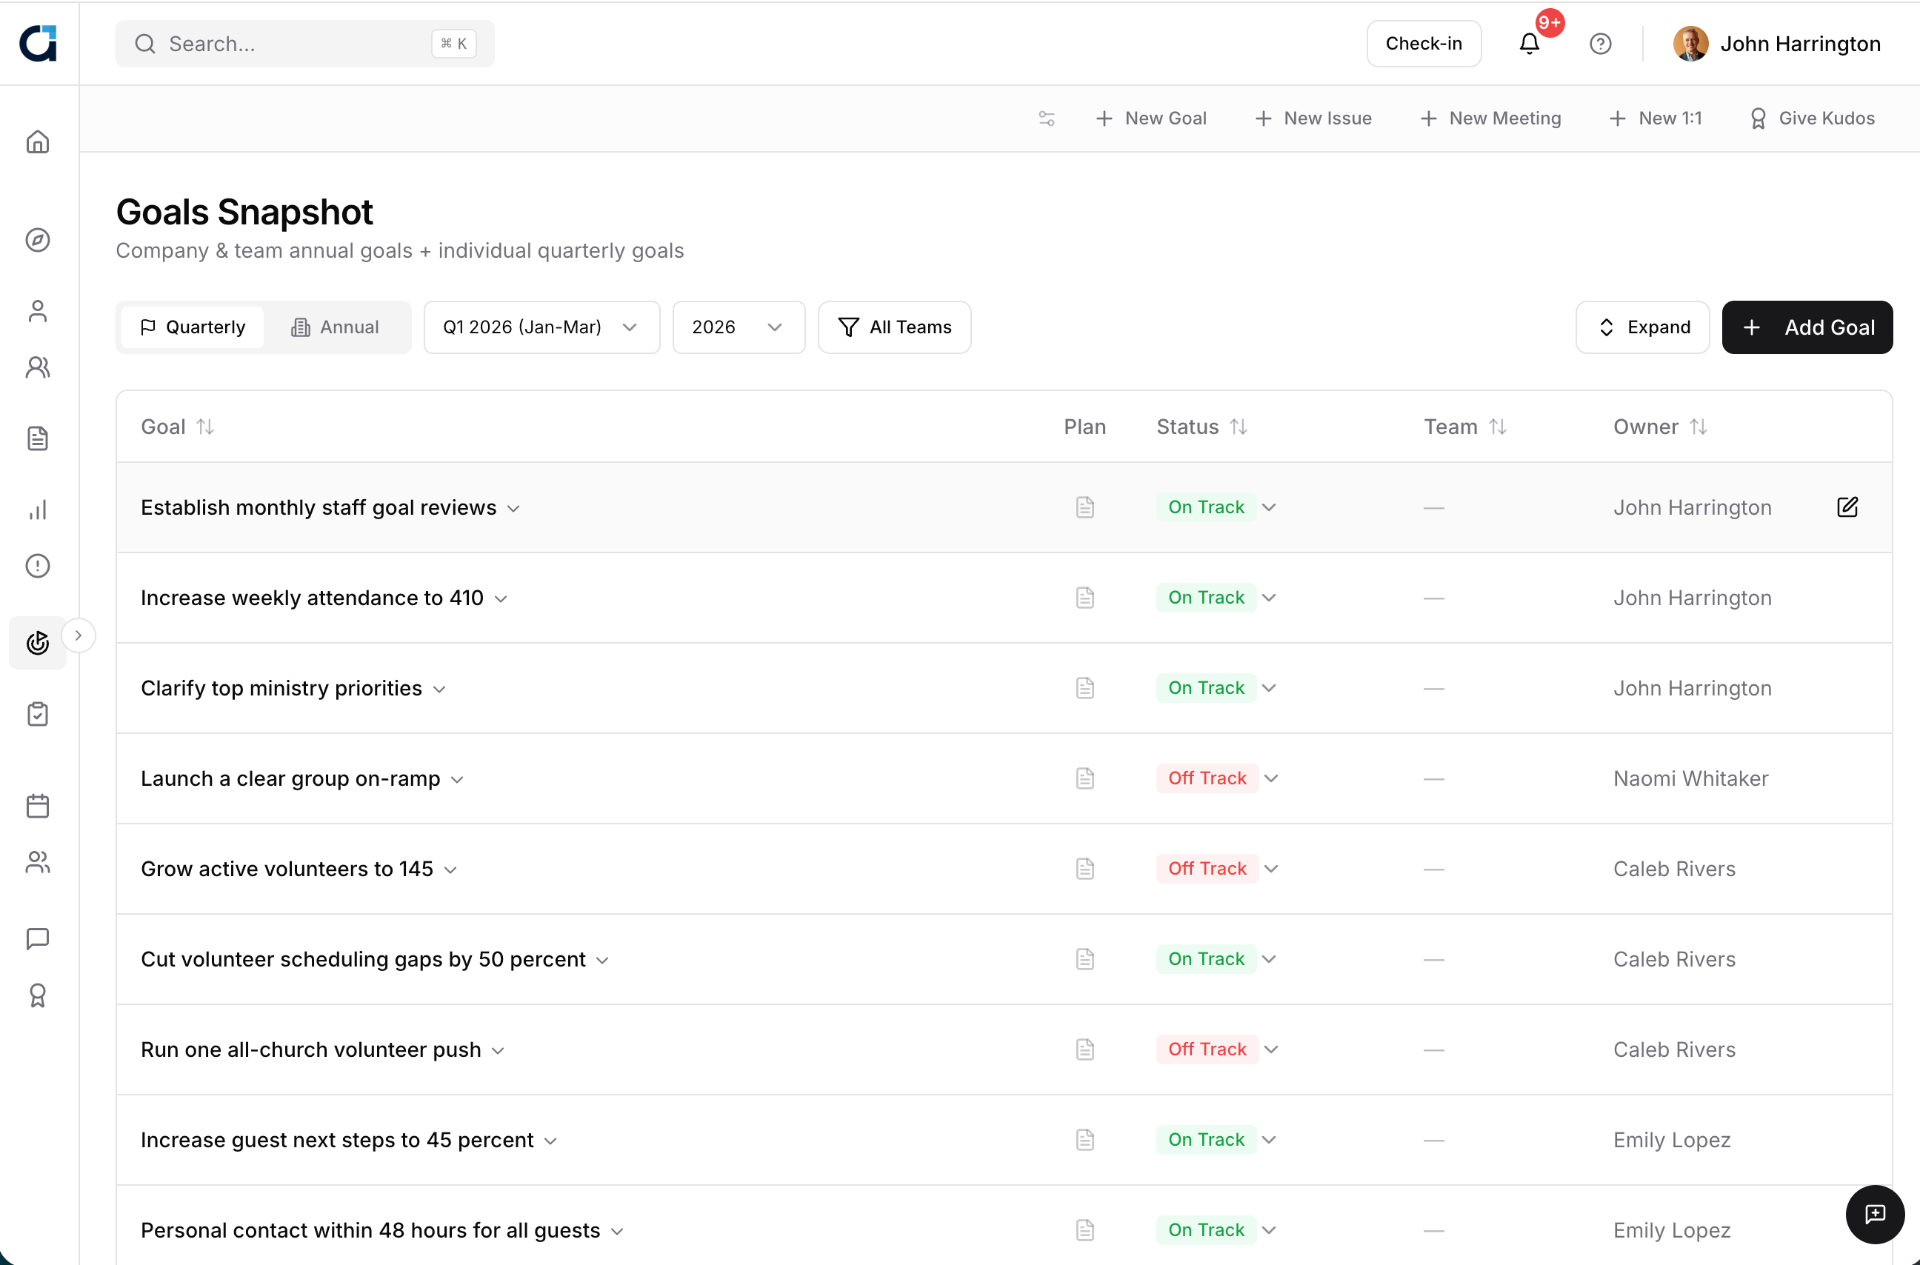Click the Add Goal button
Screen dimensions: 1920x1265
1807,327
